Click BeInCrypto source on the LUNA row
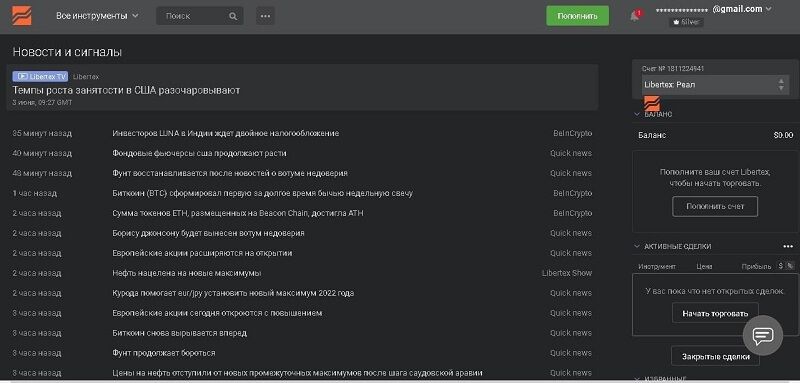Viewport: 800px width, 383px height. click(x=573, y=133)
